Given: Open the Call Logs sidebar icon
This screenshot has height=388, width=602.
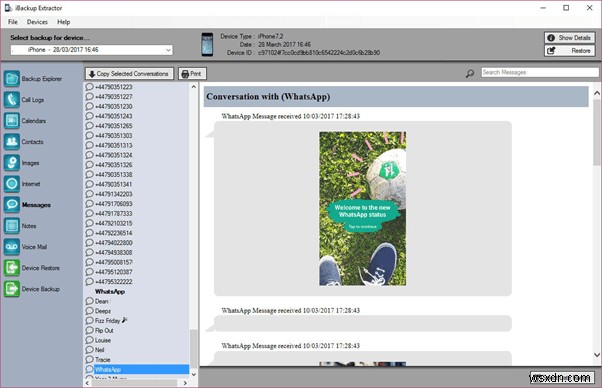Looking at the screenshot, I should pyautogui.click(x=12, y=100).
